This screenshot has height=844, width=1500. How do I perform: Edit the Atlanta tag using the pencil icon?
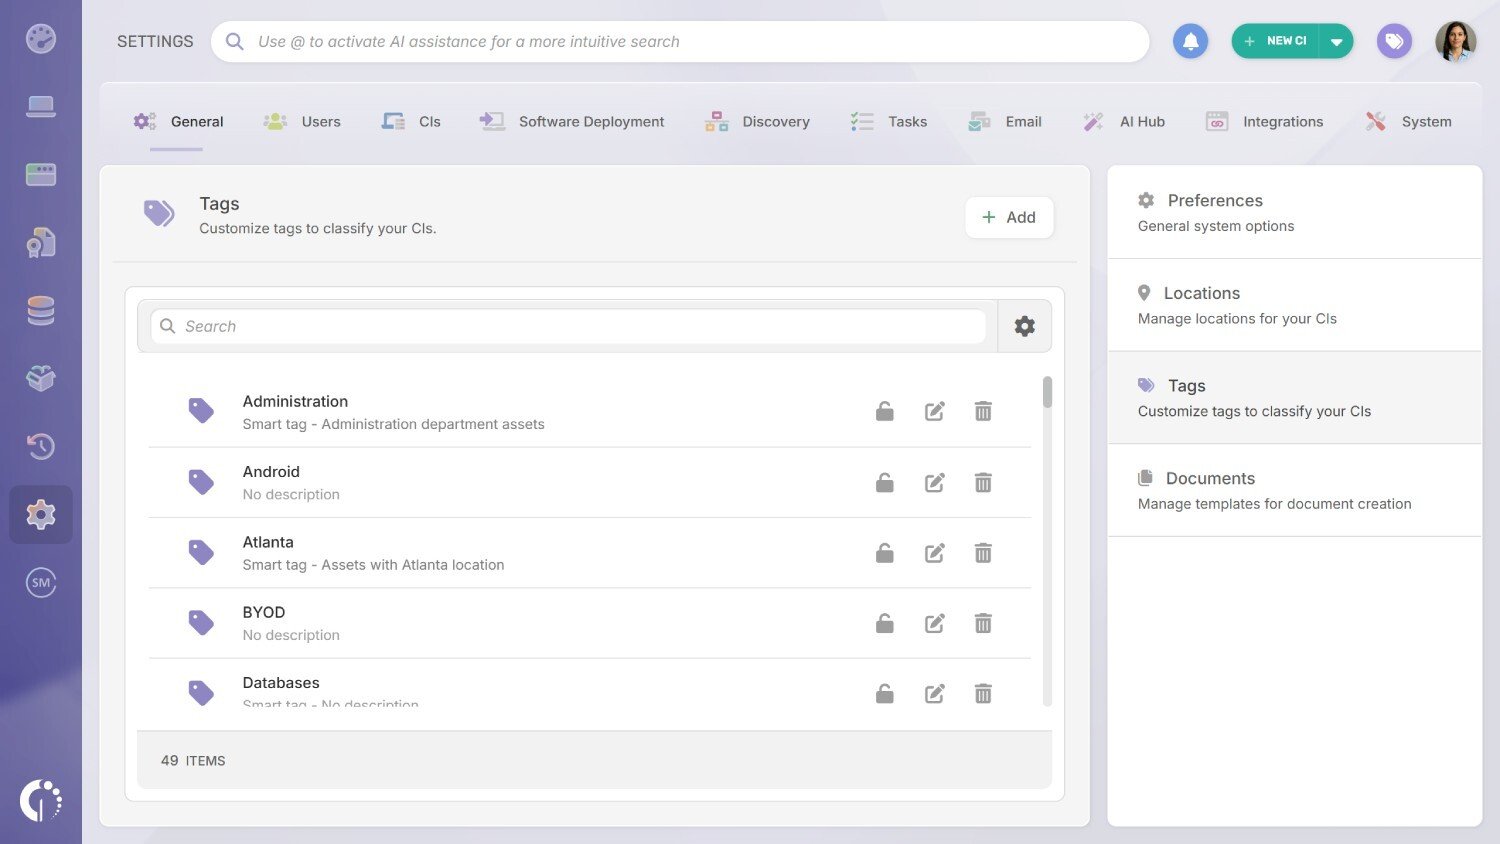[934, 552]
